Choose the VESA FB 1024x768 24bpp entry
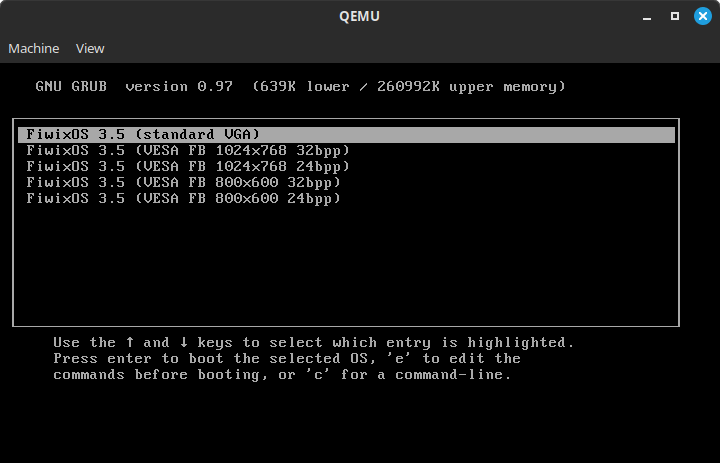 188,166
